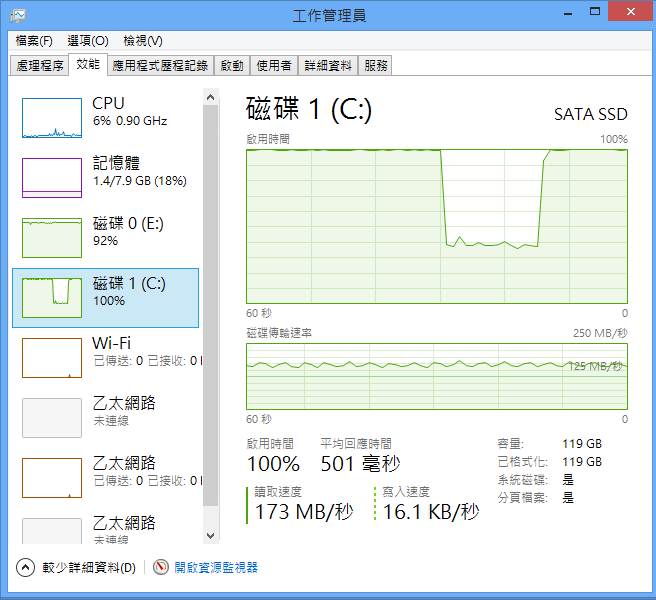Viewport: 656px width, 600px height.
Task: Click the 173 MB/秒 read speed value
Action: pos(304,512)
